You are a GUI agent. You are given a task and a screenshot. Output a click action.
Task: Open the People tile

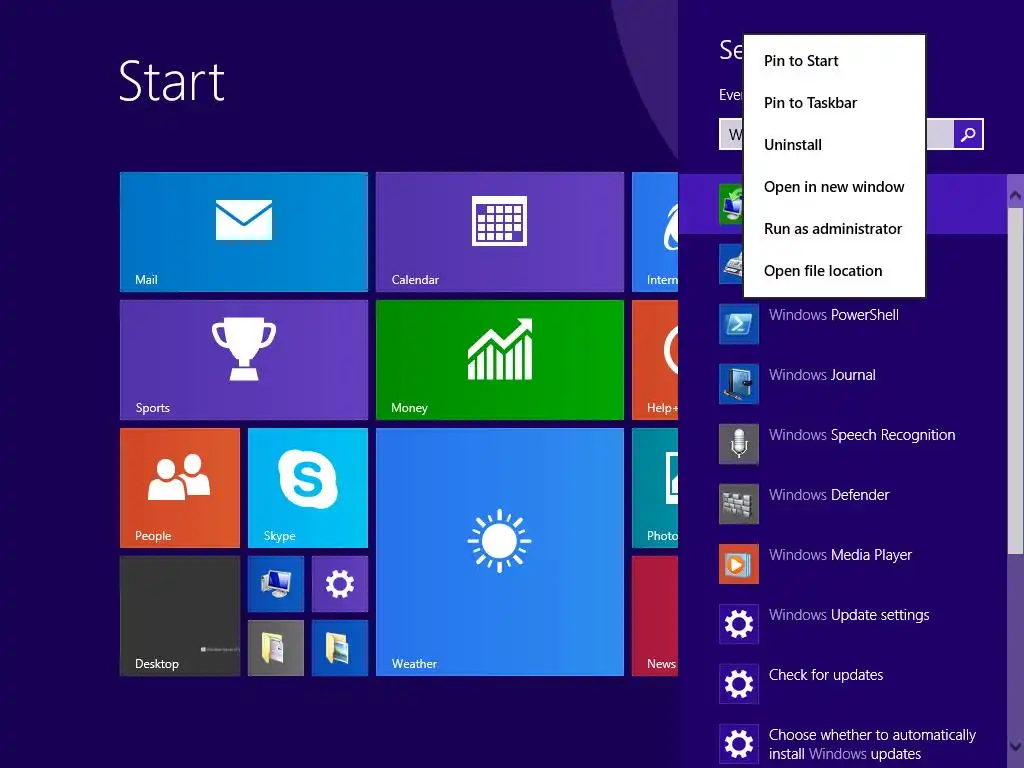coord(180,488)
